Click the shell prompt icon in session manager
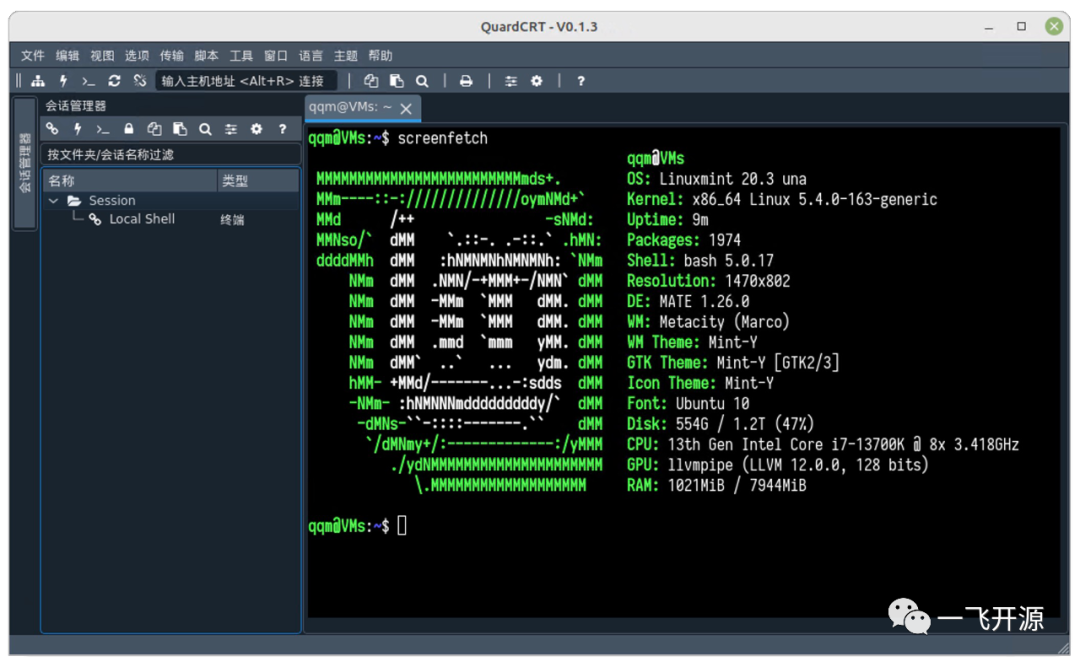Screen dimensions: 1080x667 pos(103,129)
